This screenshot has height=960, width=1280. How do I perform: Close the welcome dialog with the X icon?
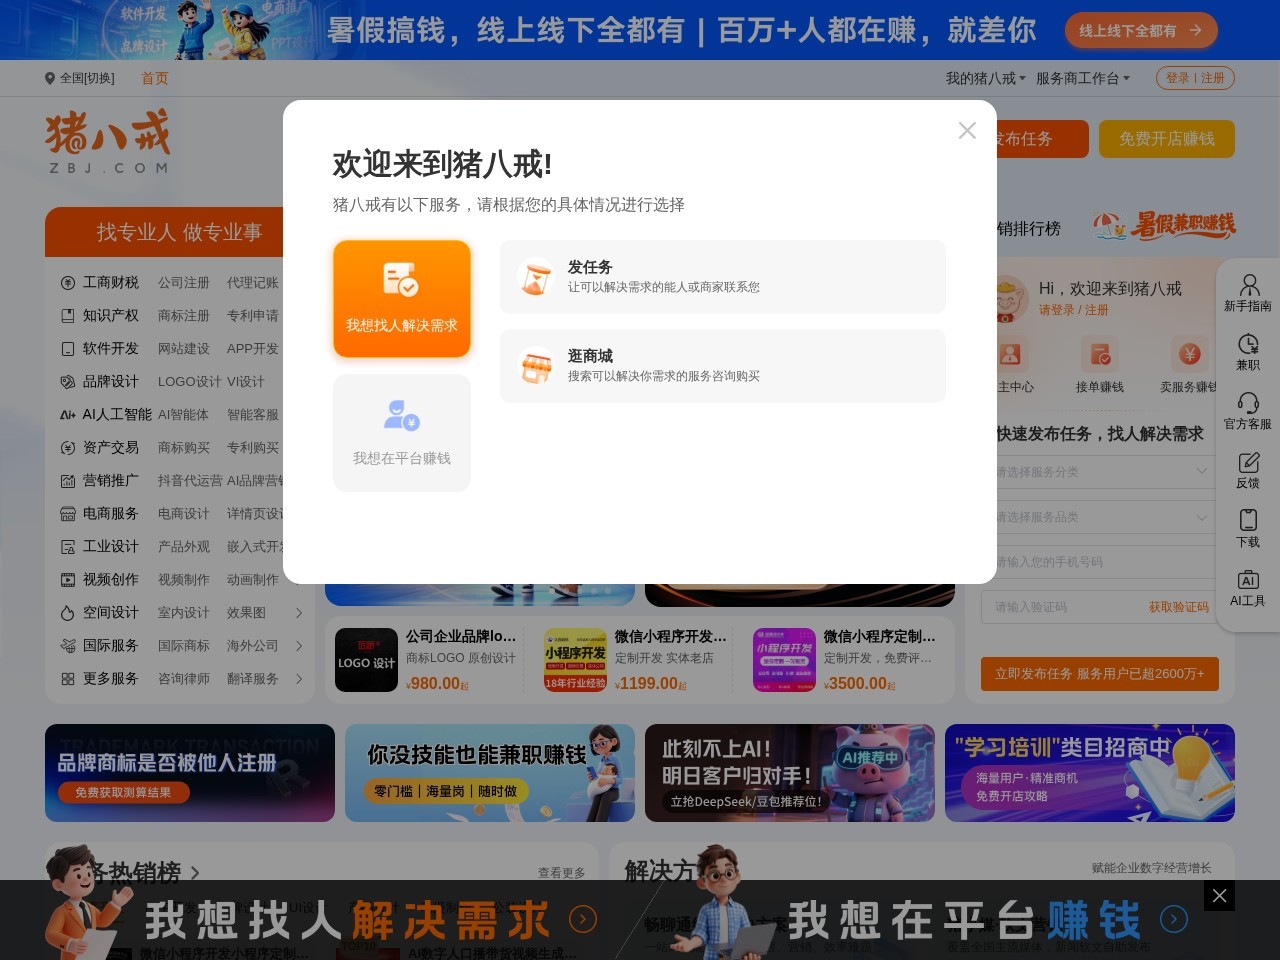point(967,130)
